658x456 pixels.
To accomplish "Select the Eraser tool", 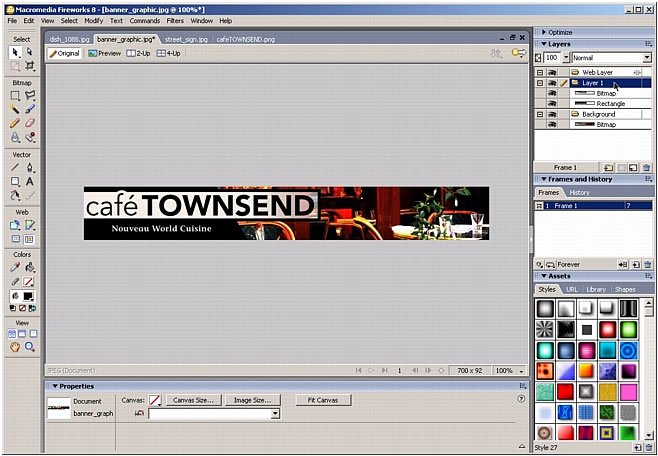I will [29, 123].
